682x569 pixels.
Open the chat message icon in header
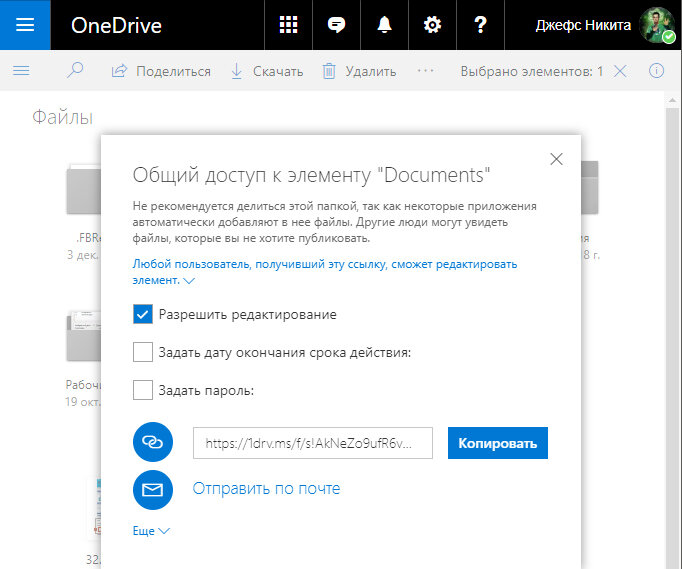336,25
